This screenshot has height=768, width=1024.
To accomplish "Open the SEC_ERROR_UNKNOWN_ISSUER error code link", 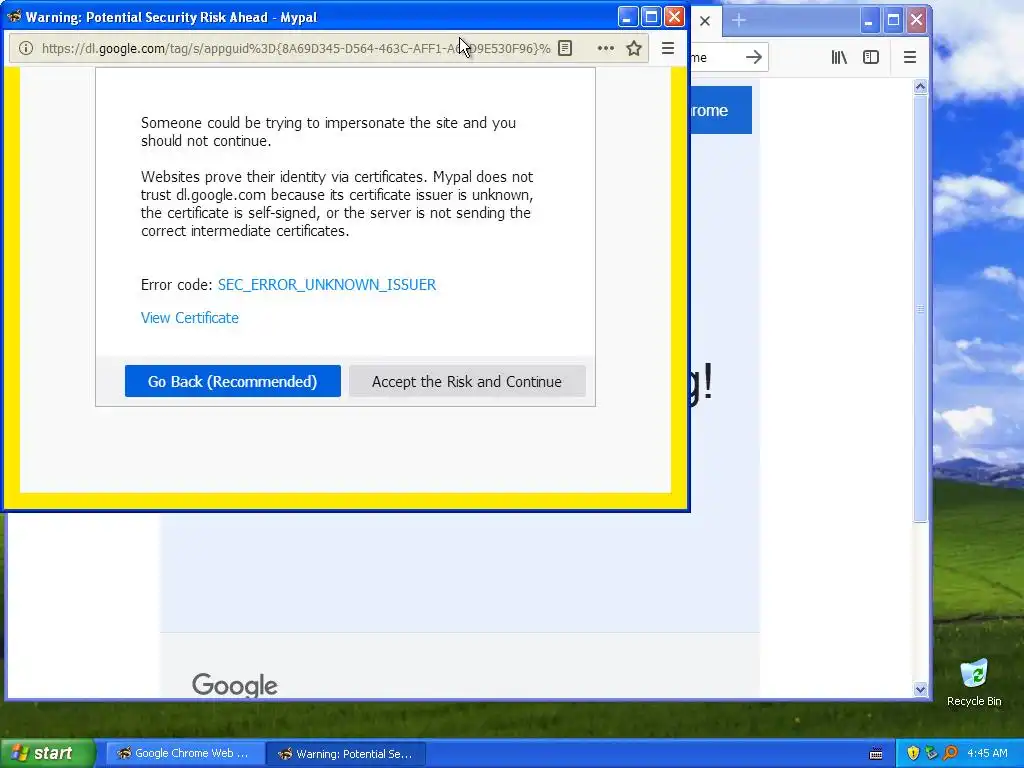I will point(327,285).
